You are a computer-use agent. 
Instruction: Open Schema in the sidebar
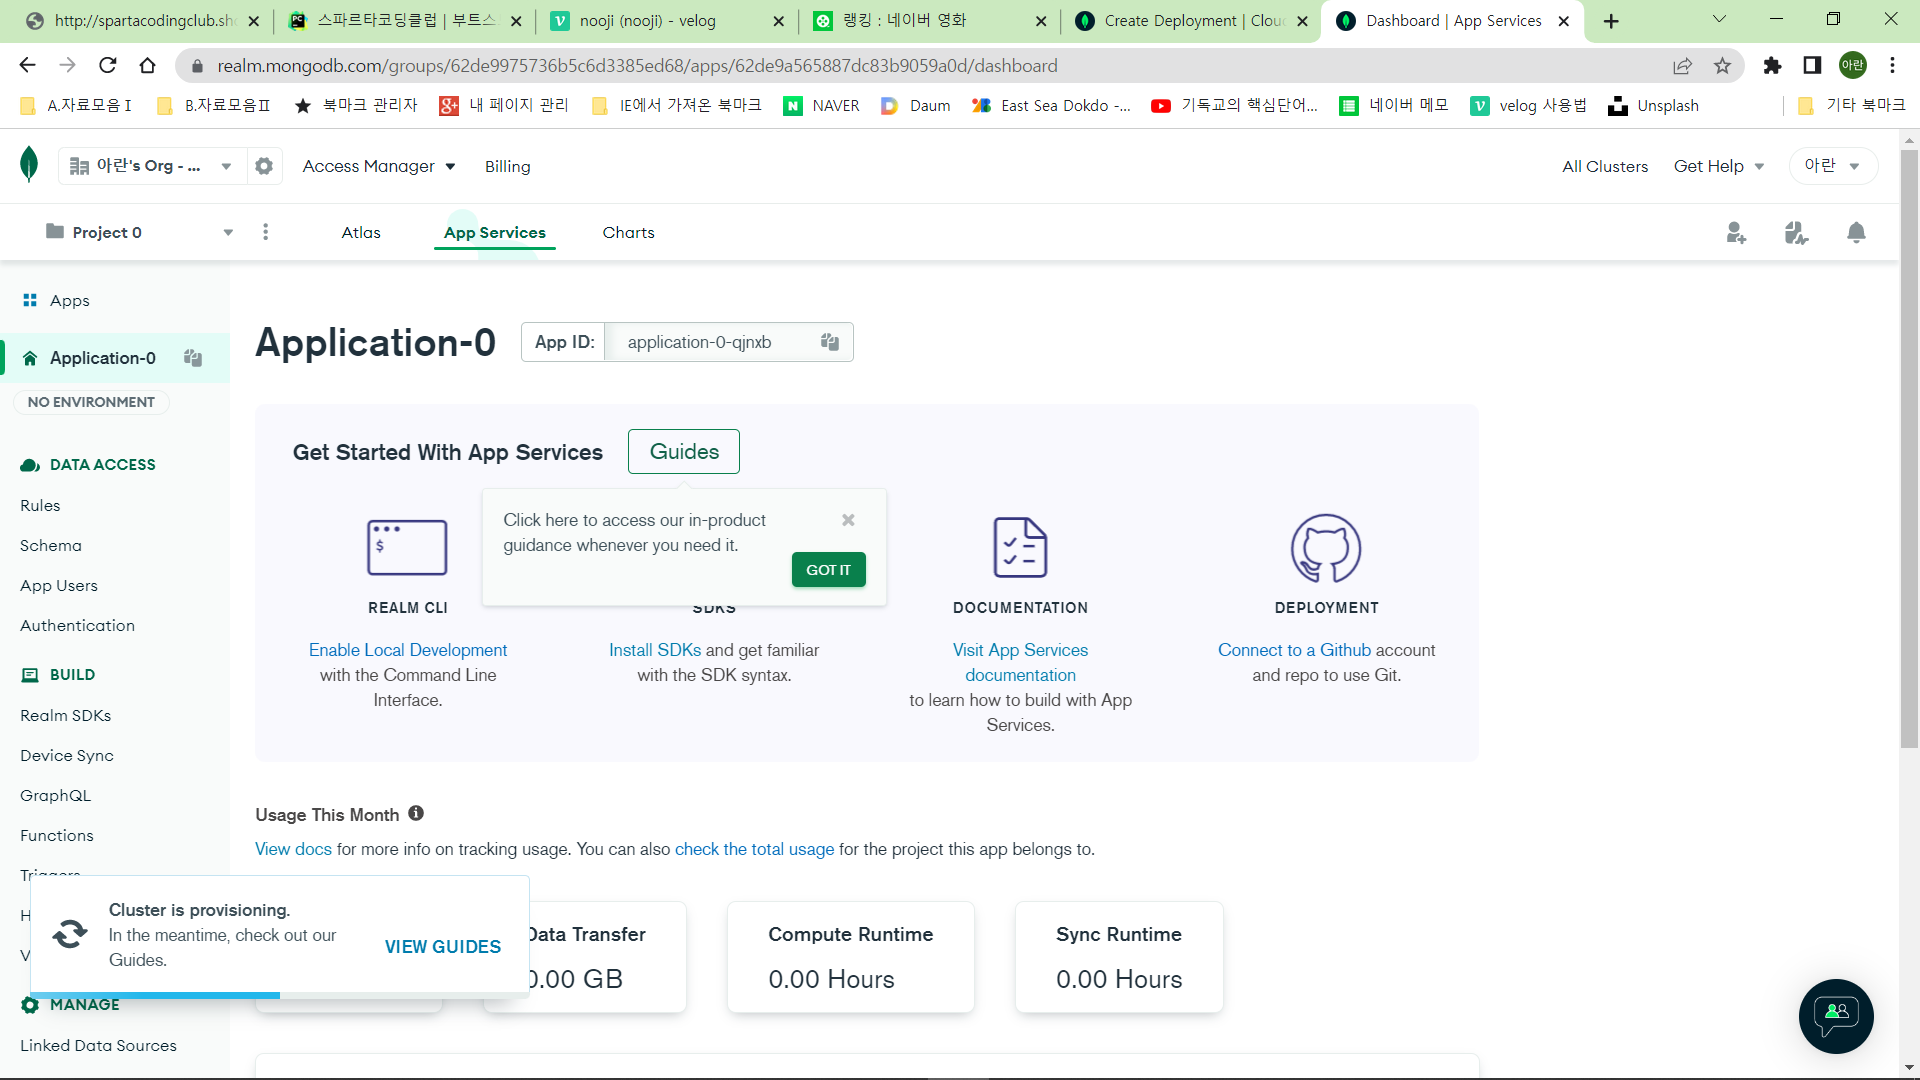(51, 546)
